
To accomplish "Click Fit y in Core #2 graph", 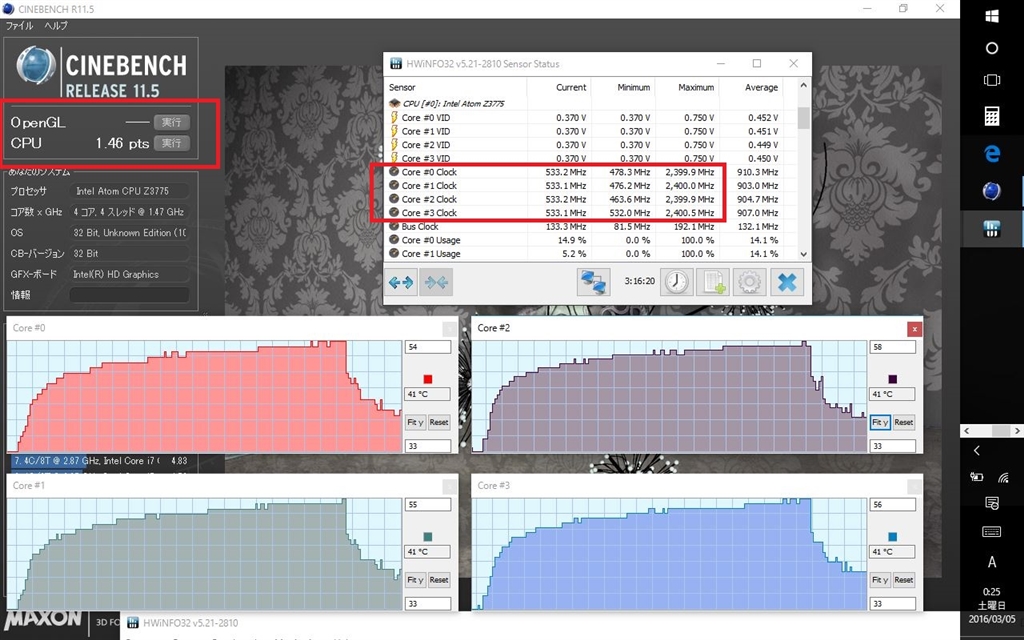I will (880, 422).
